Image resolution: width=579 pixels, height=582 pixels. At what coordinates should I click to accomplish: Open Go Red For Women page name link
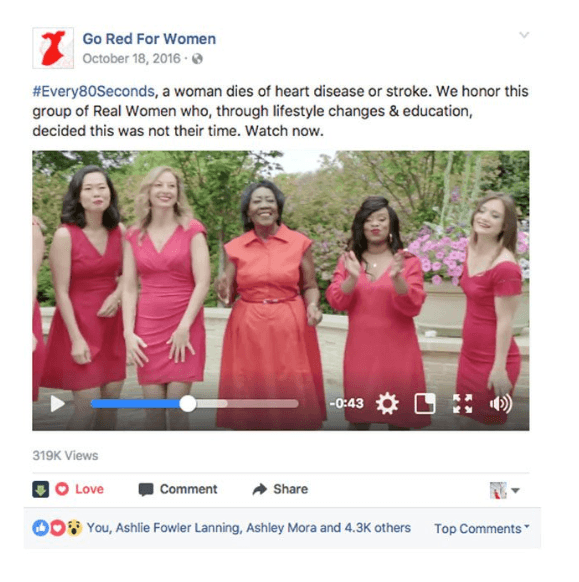point(149,39)
